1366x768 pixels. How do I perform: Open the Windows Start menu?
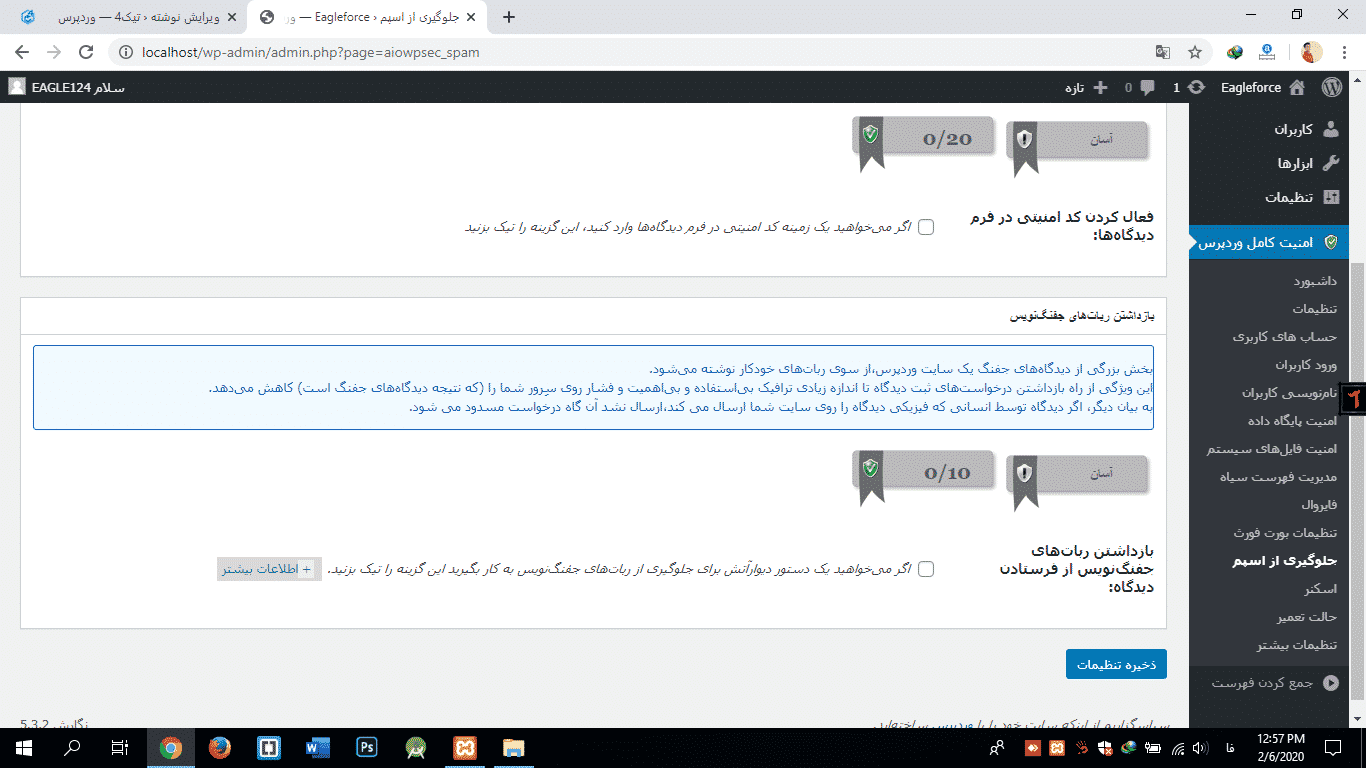pyautogui.click(x=23, y=748)
